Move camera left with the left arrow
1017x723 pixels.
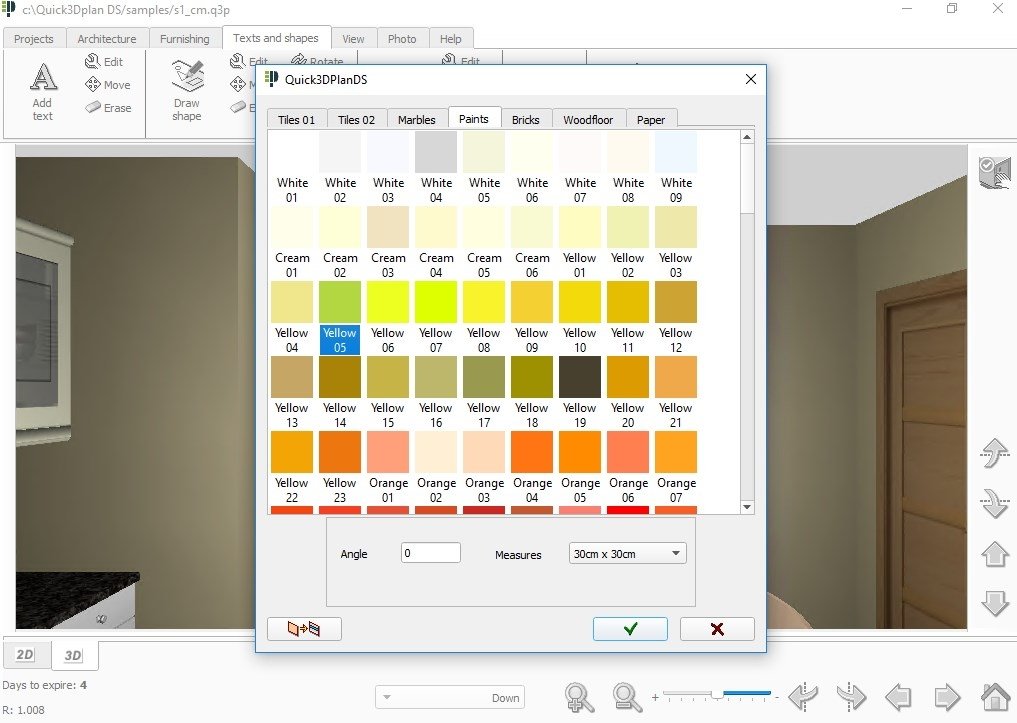pos(898,698)
